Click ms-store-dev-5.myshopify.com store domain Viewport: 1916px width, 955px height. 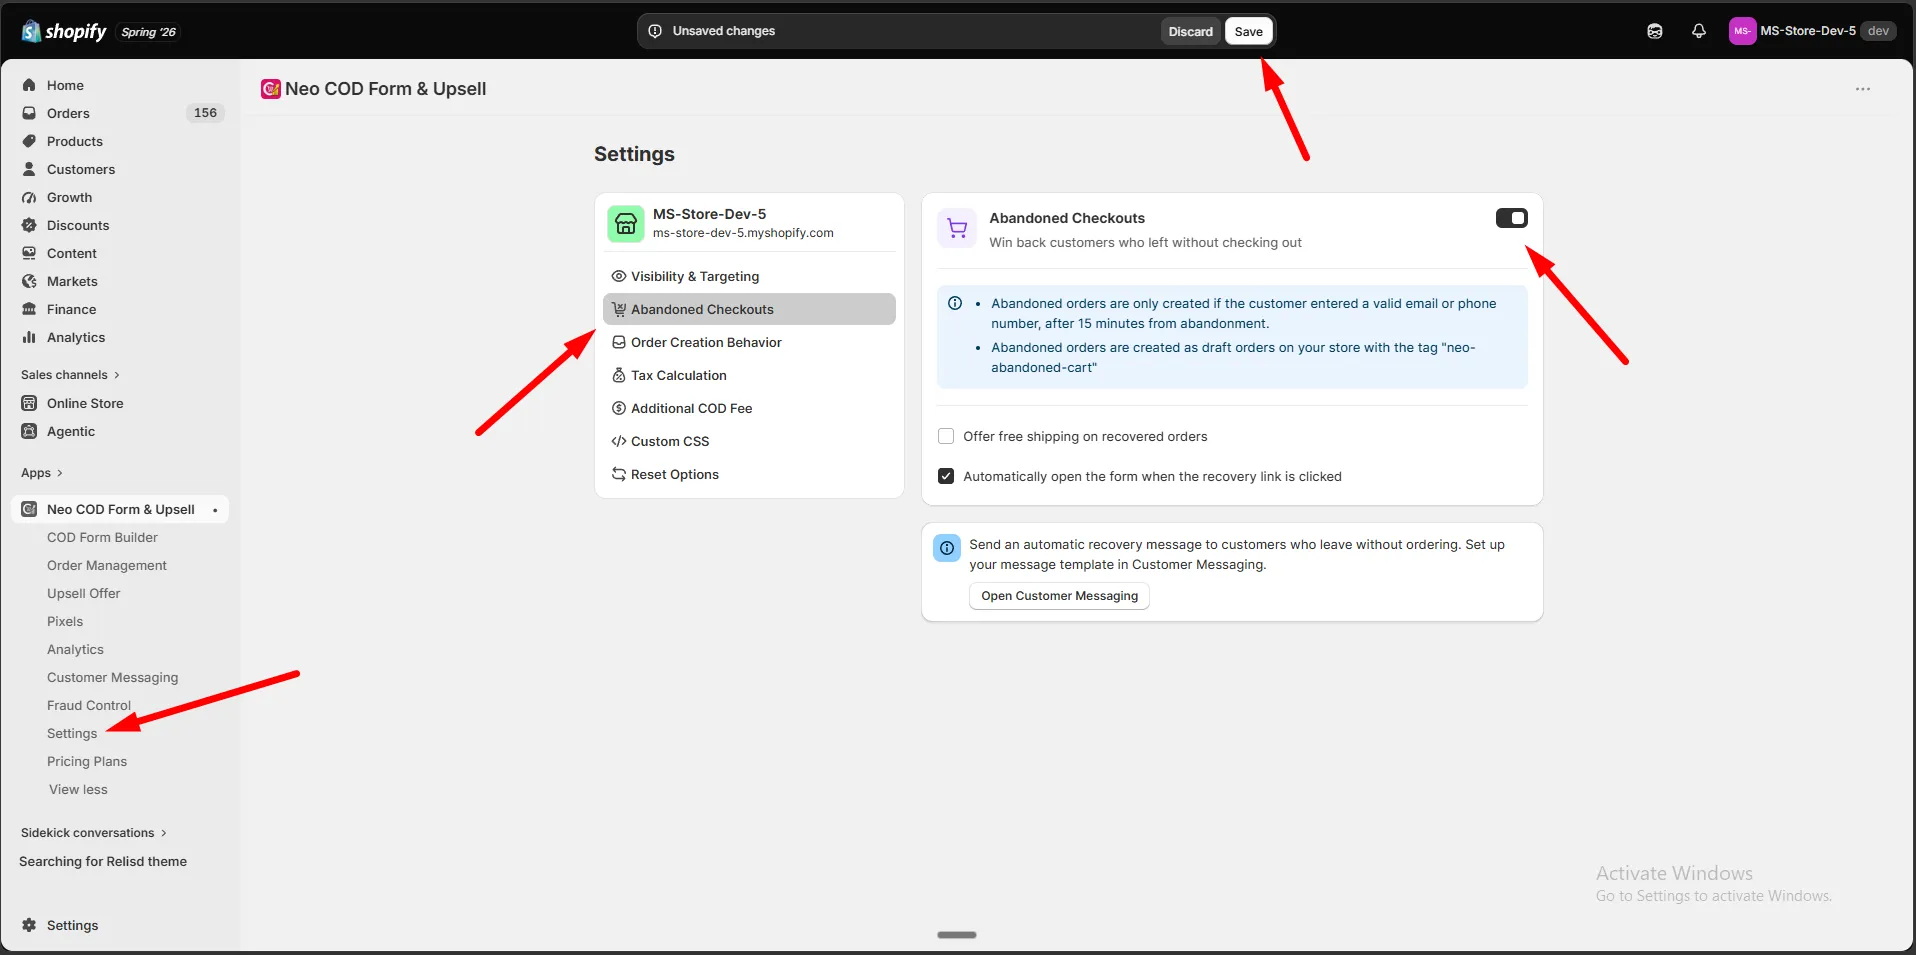click(743, 233)
